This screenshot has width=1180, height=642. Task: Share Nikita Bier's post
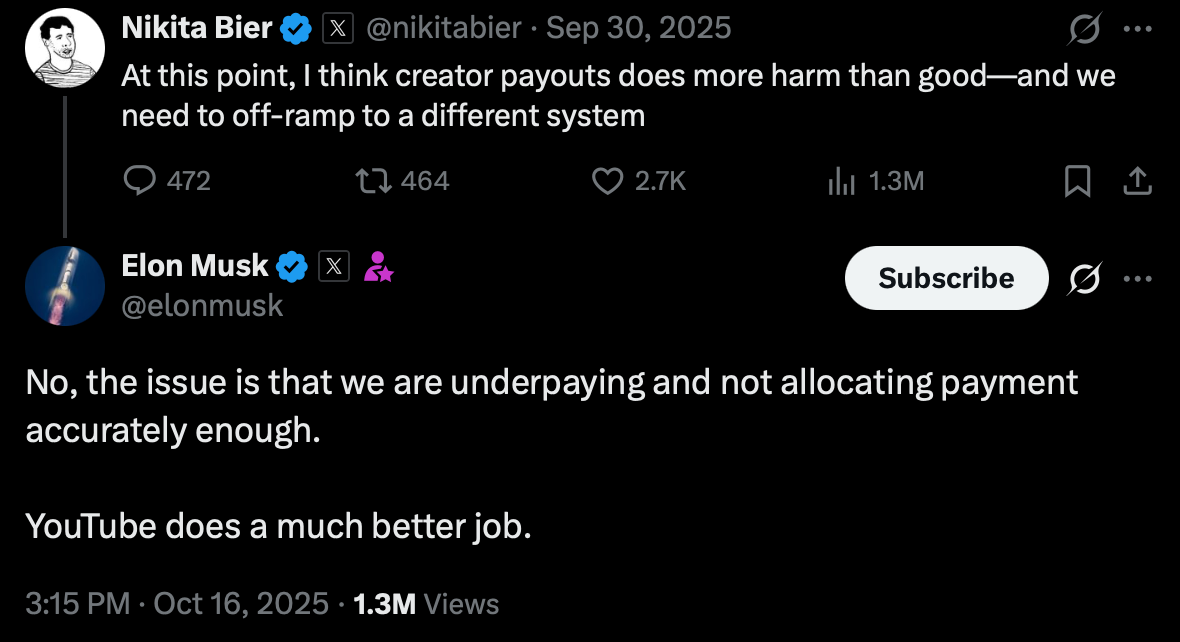[1137, 180]
